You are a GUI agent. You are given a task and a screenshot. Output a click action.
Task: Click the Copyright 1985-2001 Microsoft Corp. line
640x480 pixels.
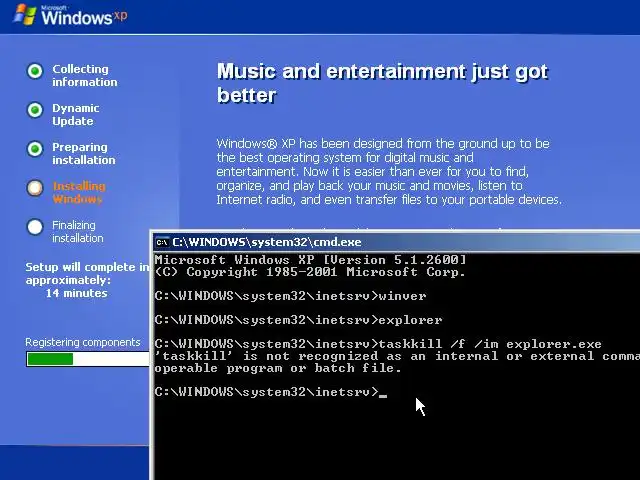coord(310,272)
